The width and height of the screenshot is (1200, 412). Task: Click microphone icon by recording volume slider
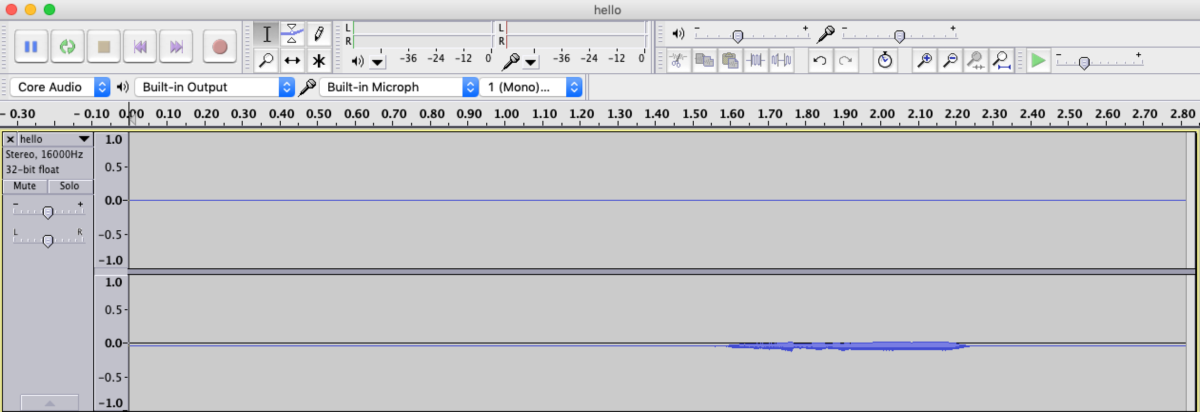point(826,34)
